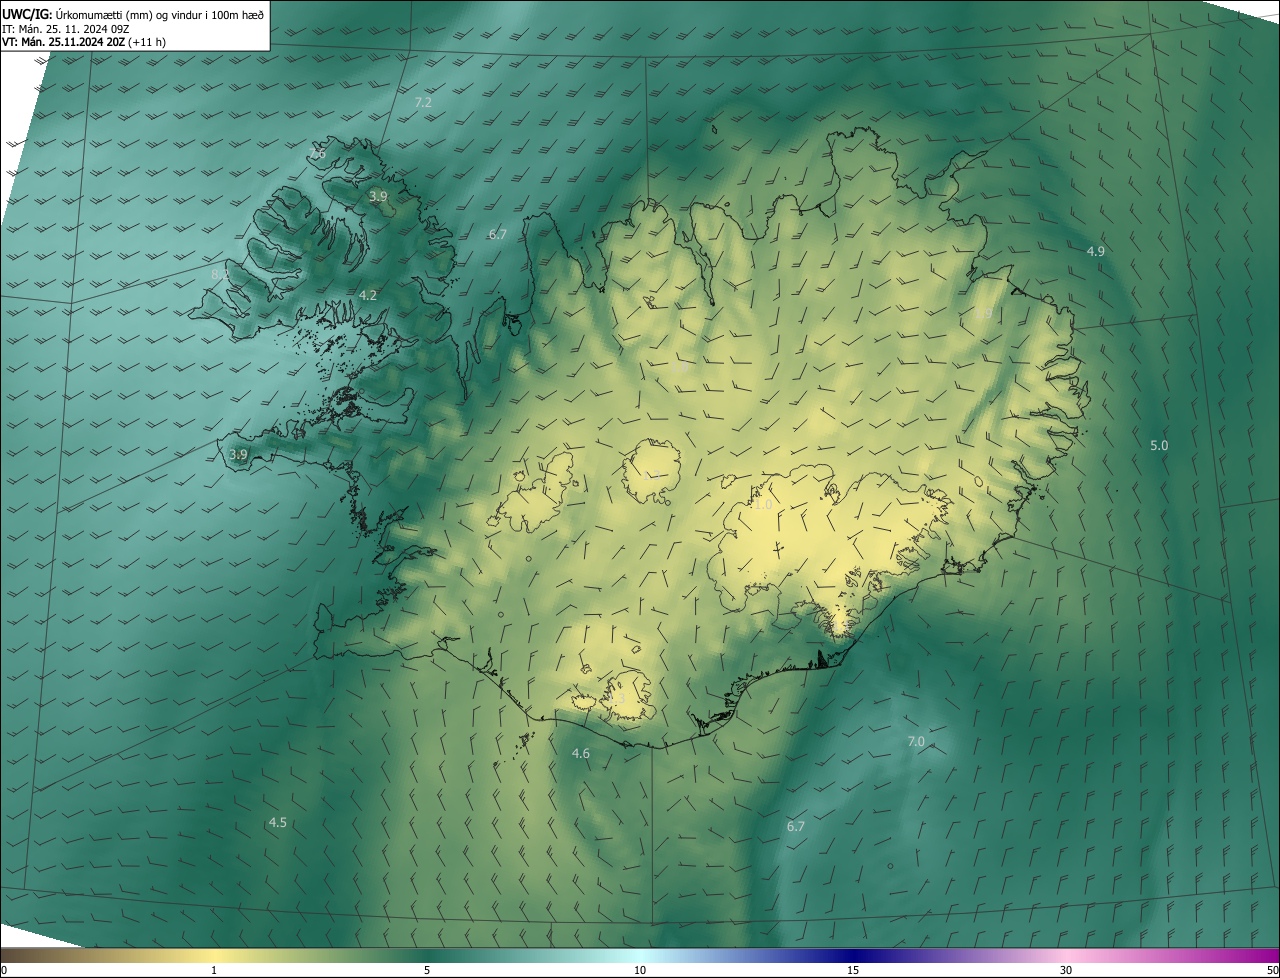Click the colorbar tick label 15
Viewport: 1280px width, 978px height.
tap(853, 970)
